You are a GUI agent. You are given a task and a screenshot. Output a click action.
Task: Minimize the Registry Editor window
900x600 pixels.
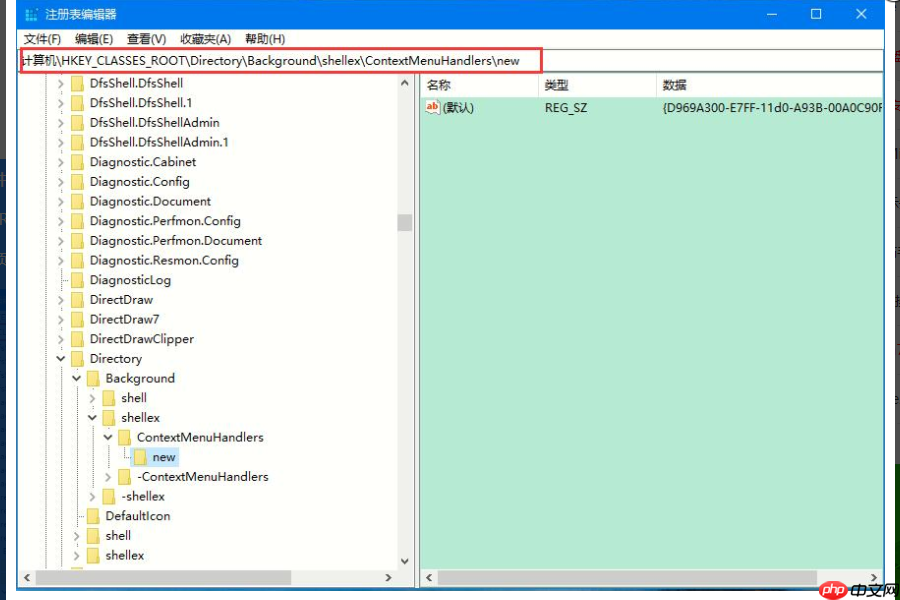(x=772, y=14)
